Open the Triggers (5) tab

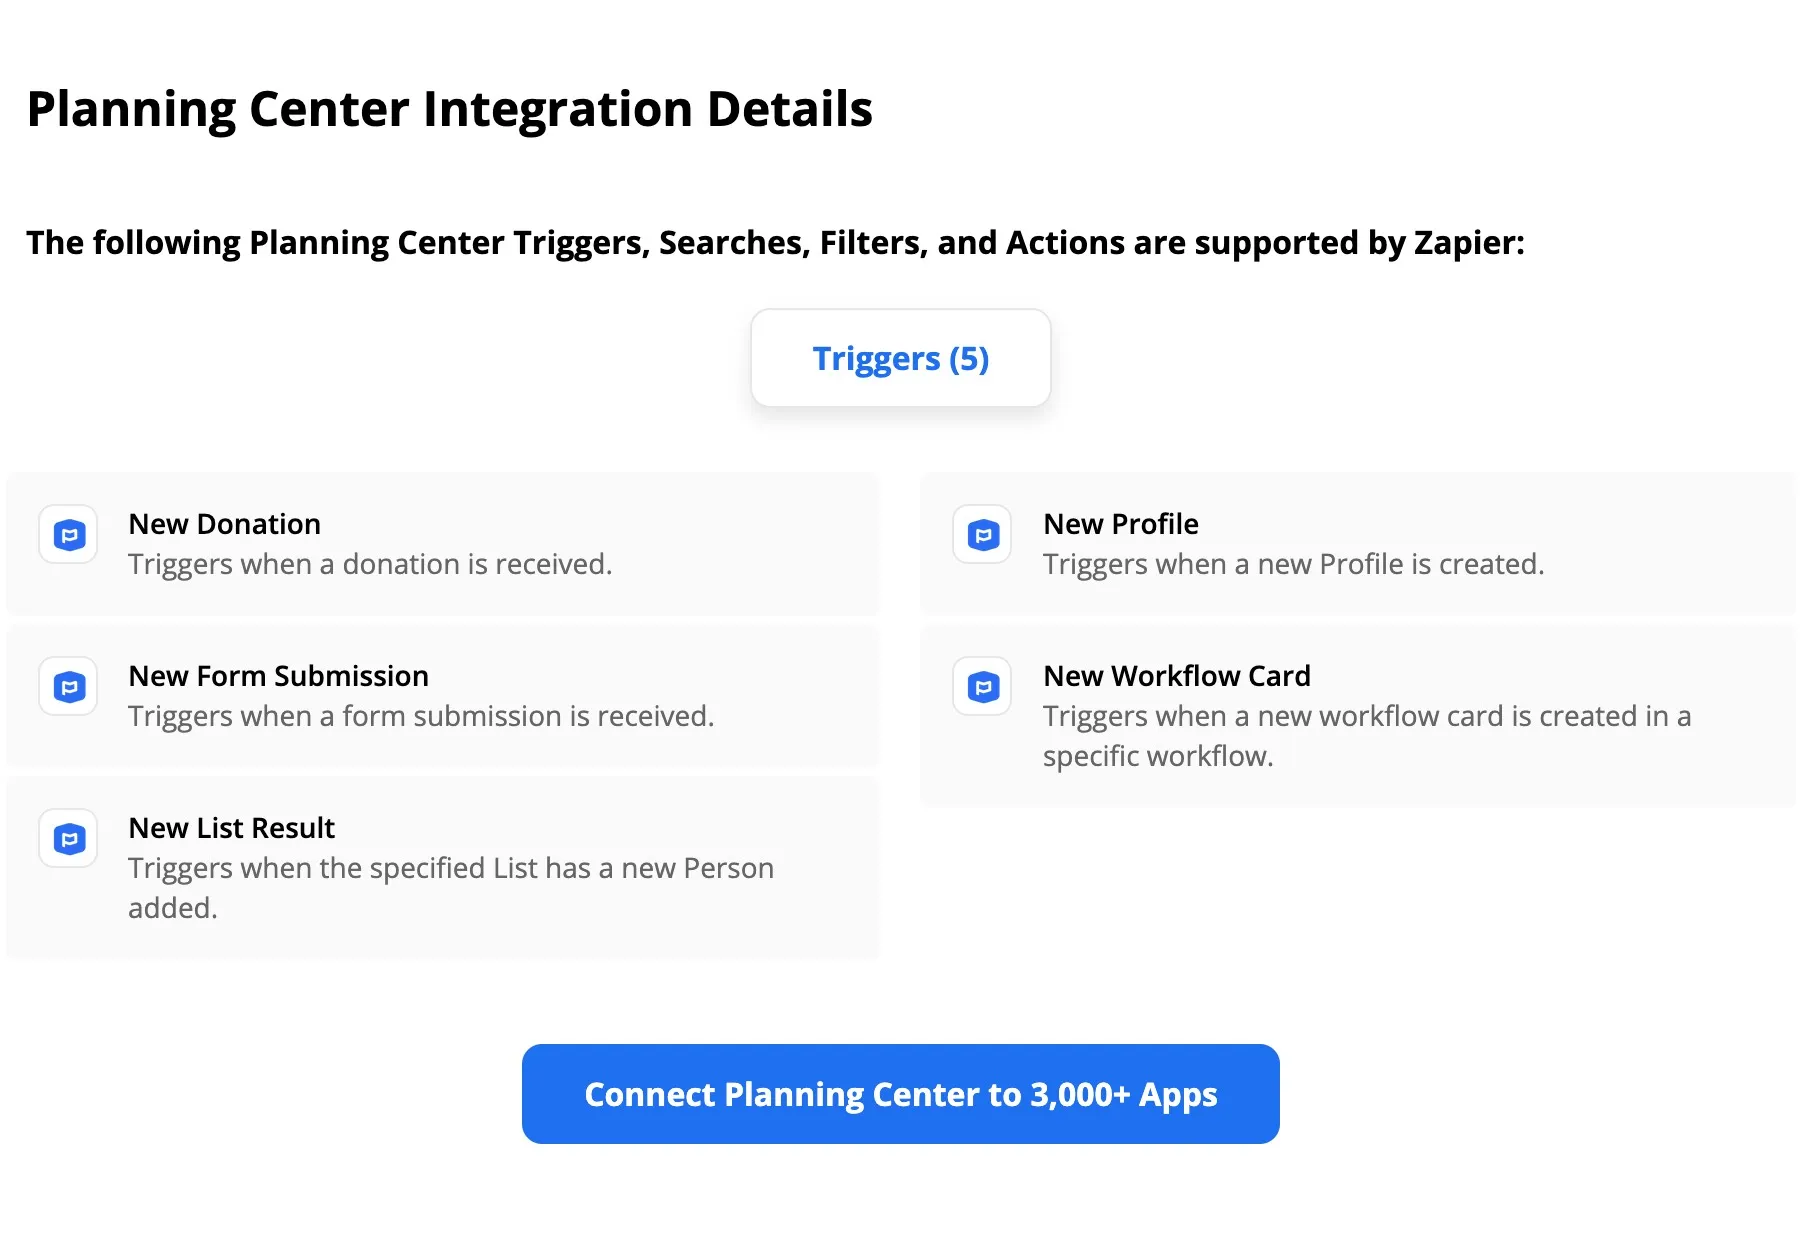[900, 357]
